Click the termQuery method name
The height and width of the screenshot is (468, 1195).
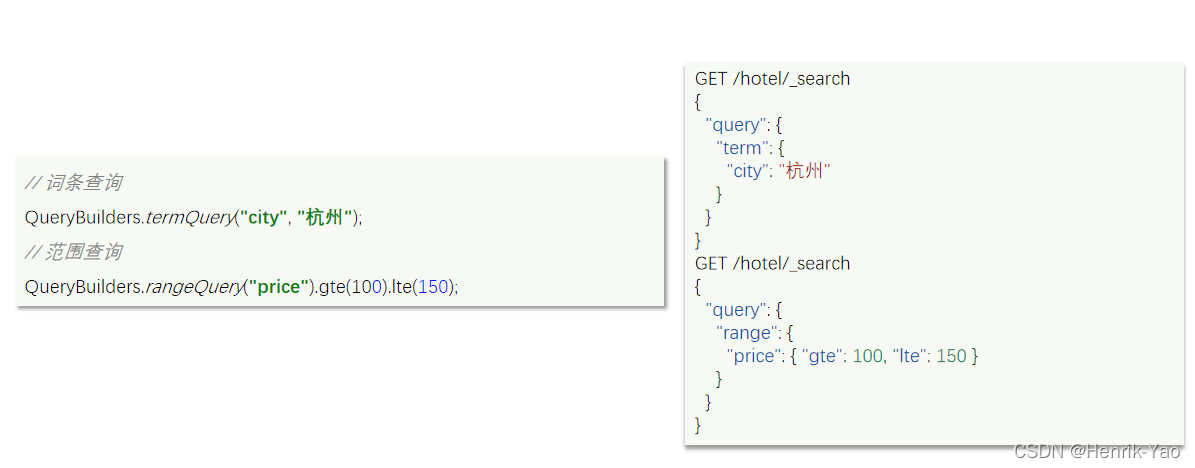[x=189, y=218]
